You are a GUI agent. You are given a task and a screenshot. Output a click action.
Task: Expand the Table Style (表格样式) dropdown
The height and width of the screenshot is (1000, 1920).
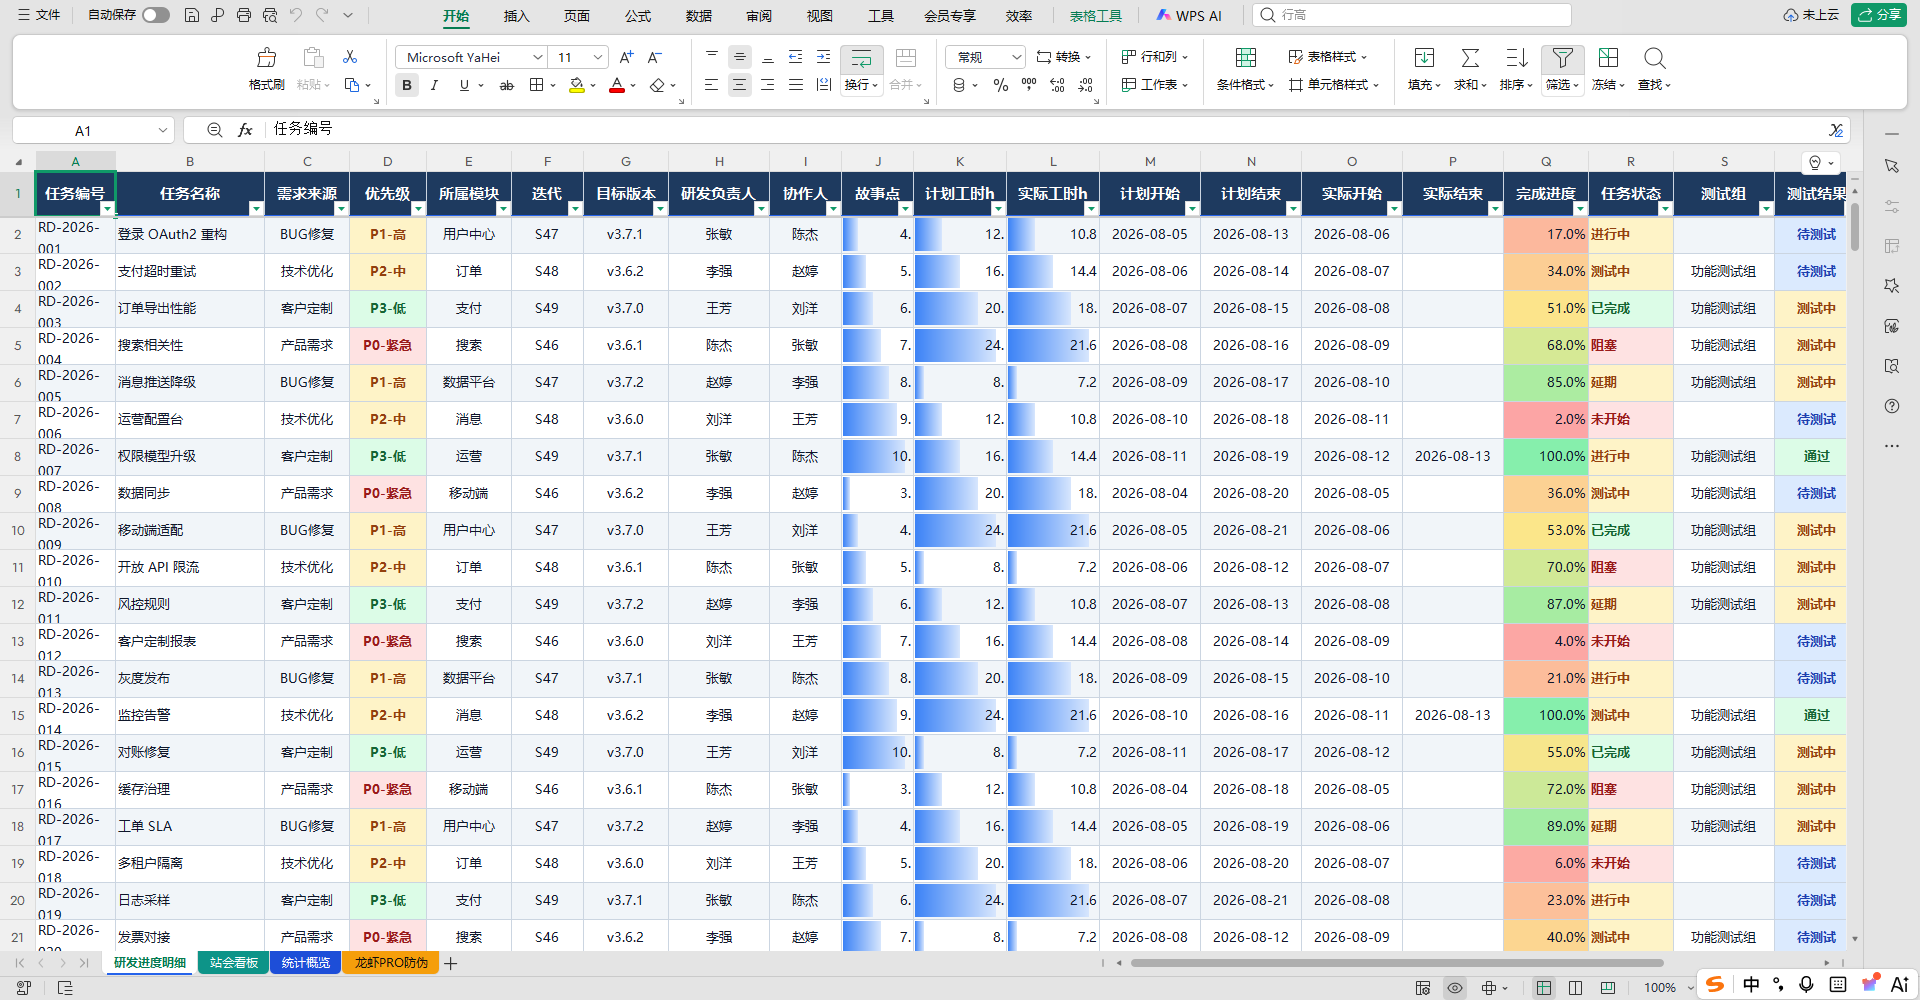click(x=1327, y=57)
